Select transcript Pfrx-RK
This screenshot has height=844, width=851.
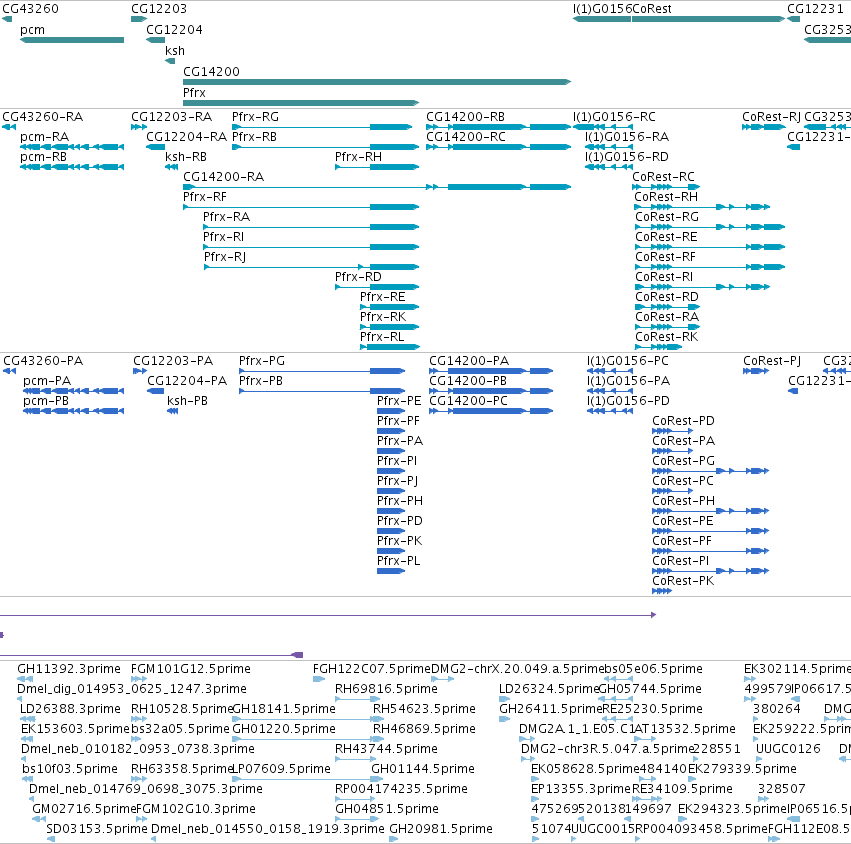390,327
